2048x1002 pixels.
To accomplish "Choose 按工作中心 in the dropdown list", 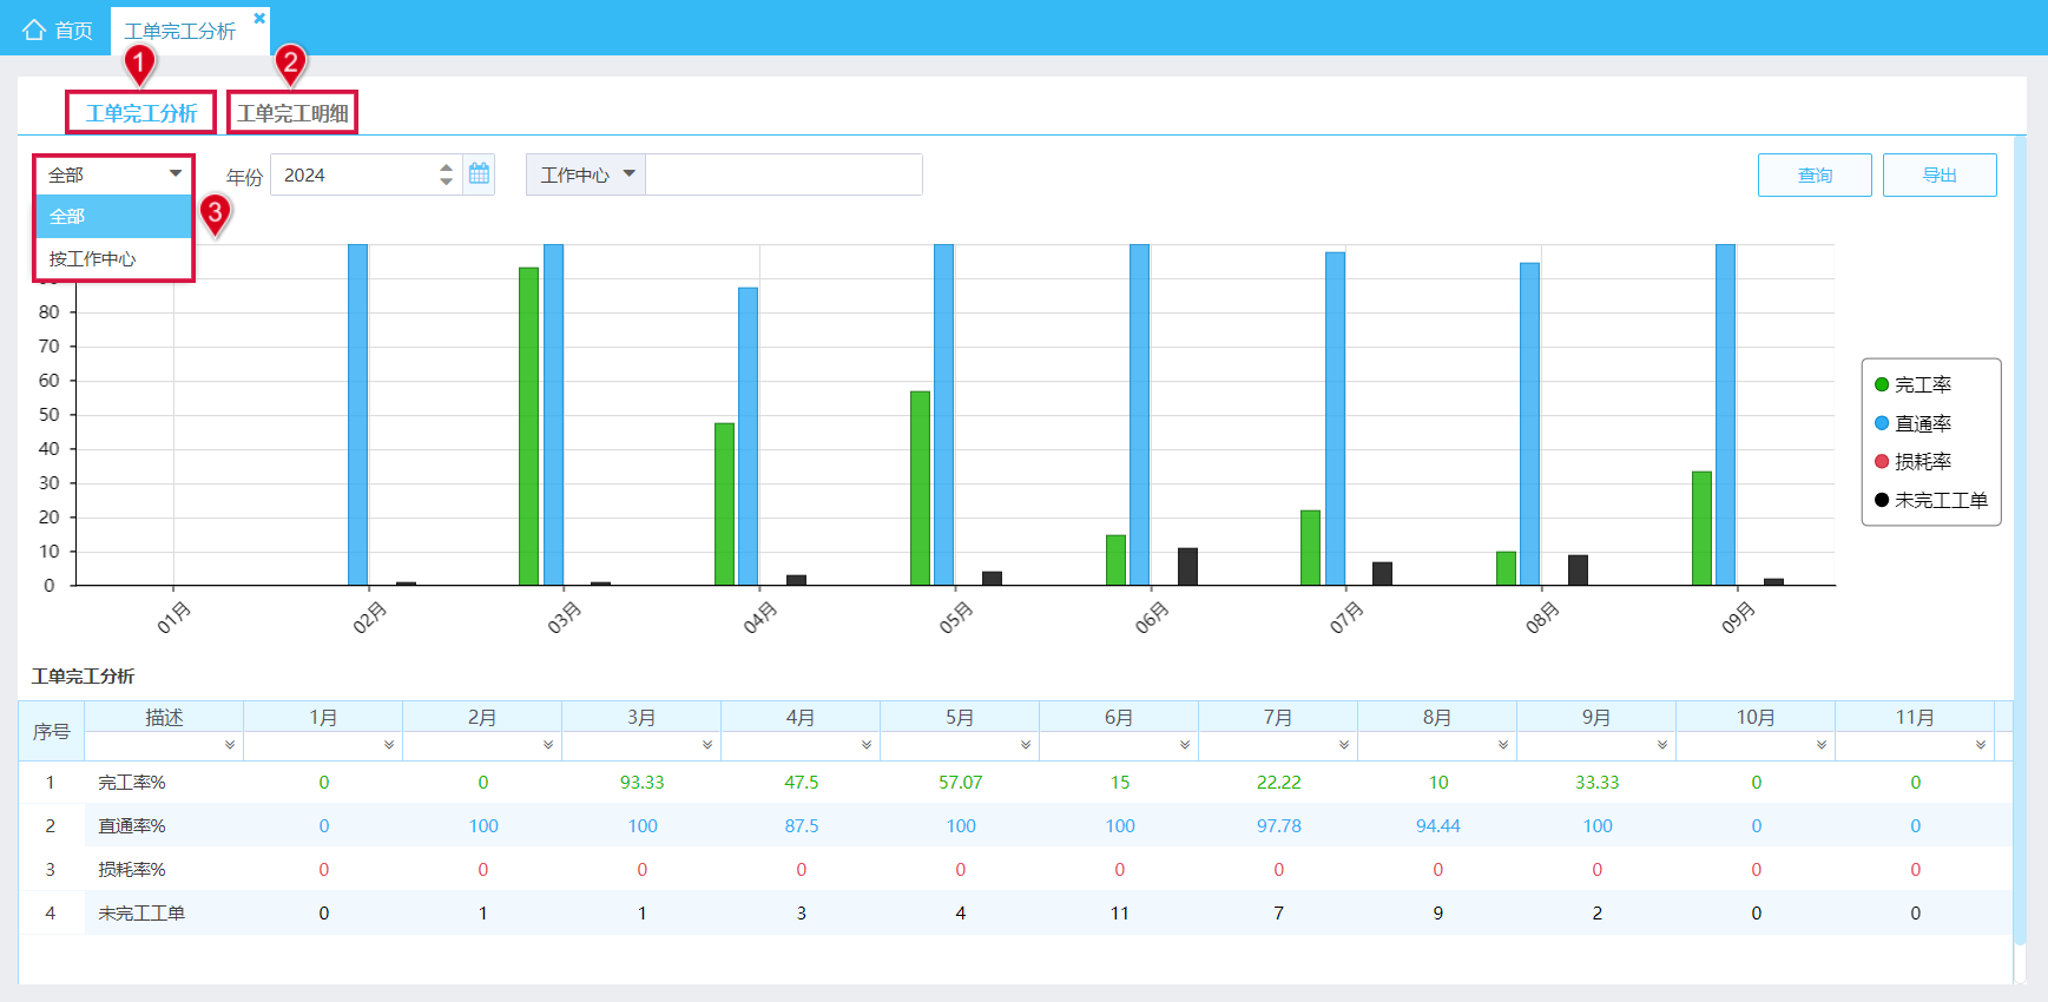I will [x=113, y=259].
